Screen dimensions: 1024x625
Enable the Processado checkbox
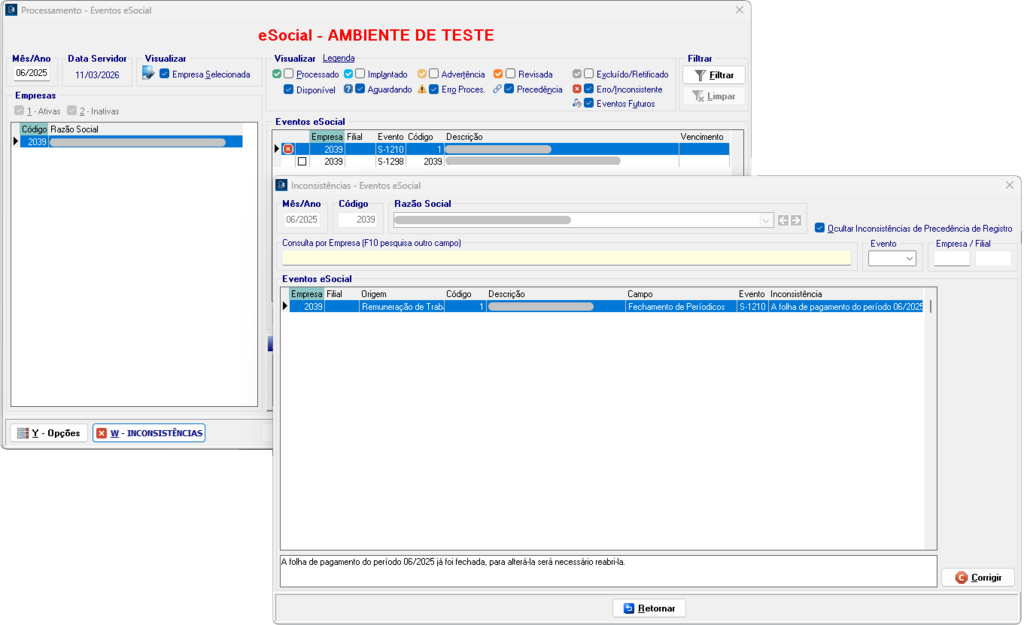(289, 74)
